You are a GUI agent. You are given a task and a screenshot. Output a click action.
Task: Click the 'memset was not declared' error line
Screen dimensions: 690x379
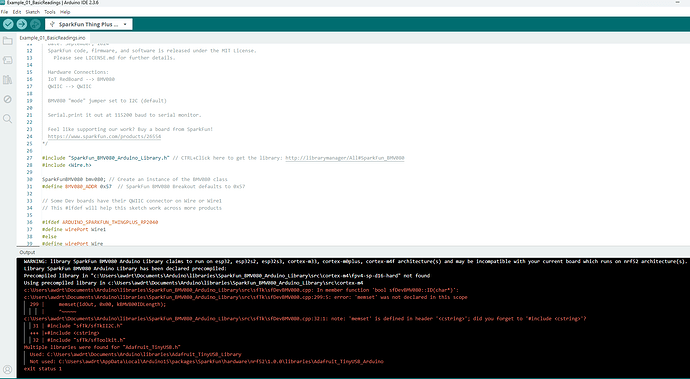pos(246,297)
